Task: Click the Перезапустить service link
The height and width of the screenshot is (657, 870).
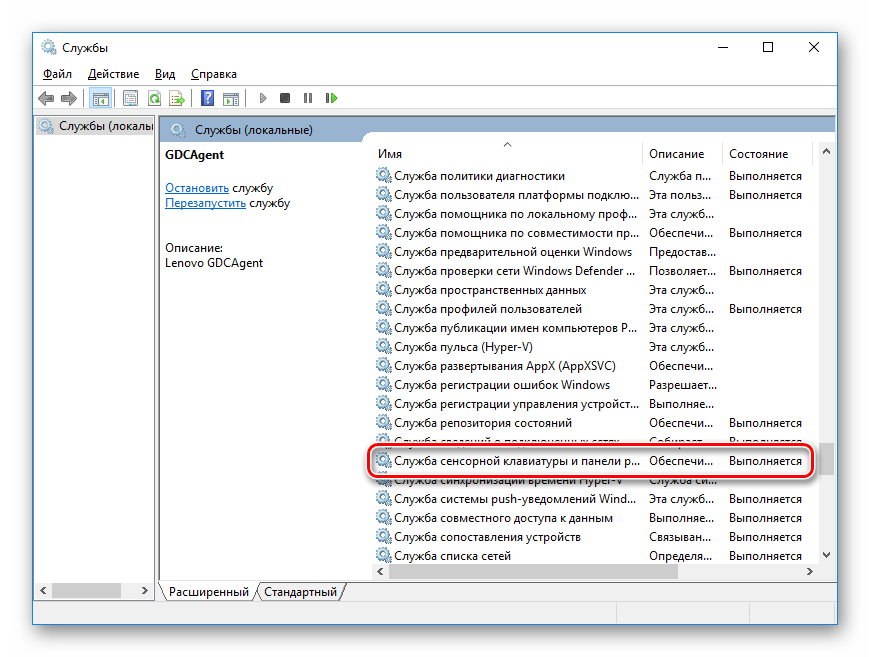Action: tap(205, 203)
